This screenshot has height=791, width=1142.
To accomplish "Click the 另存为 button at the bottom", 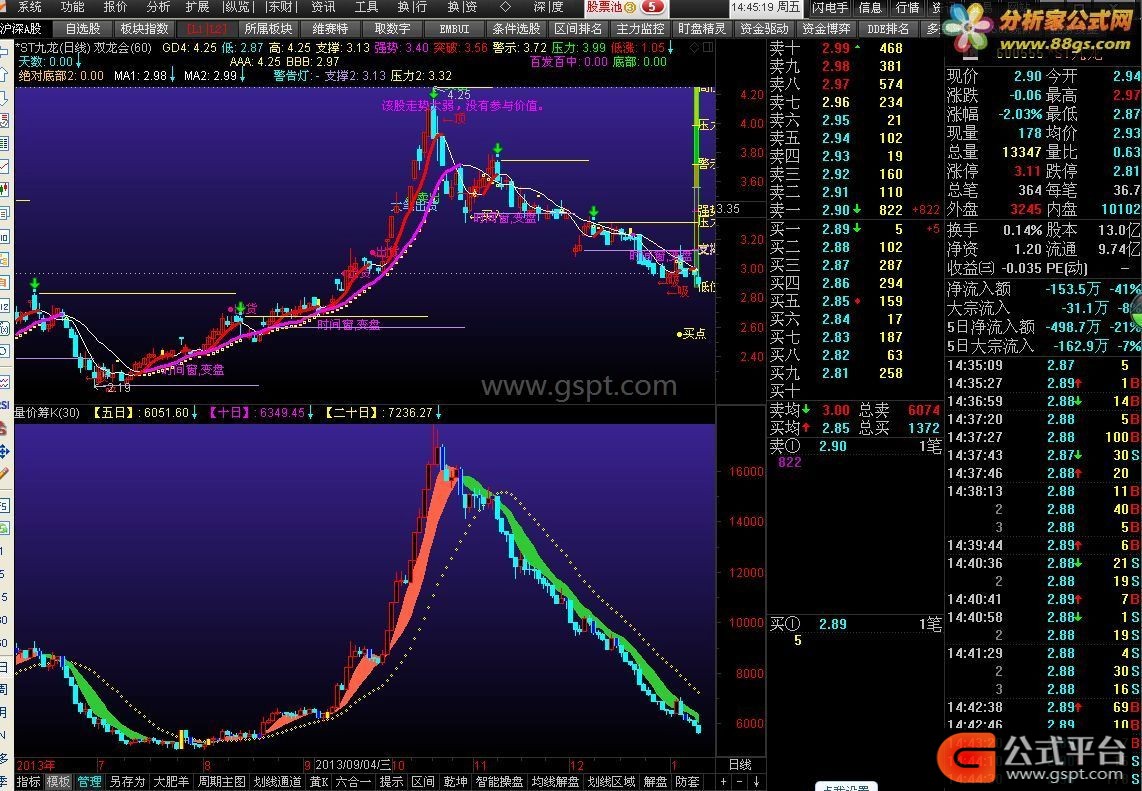I will [127, 782].
